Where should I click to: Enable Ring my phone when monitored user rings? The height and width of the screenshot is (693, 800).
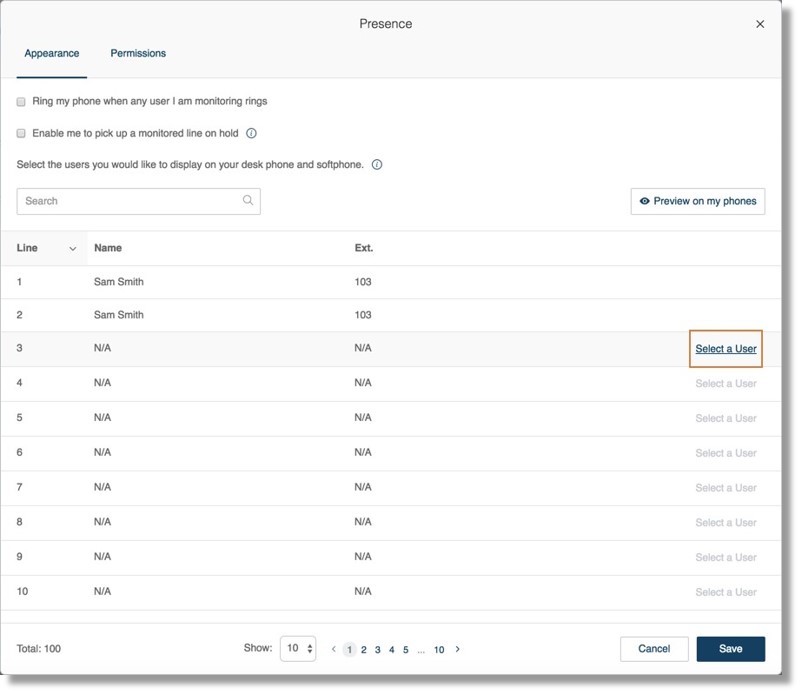click(x=21, y=102)
